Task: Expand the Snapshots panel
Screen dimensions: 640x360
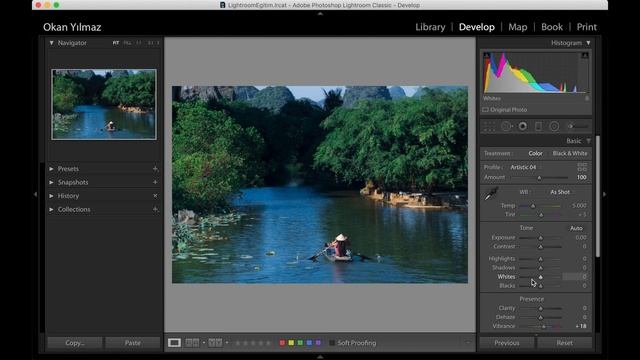Action: coord(51,182)
